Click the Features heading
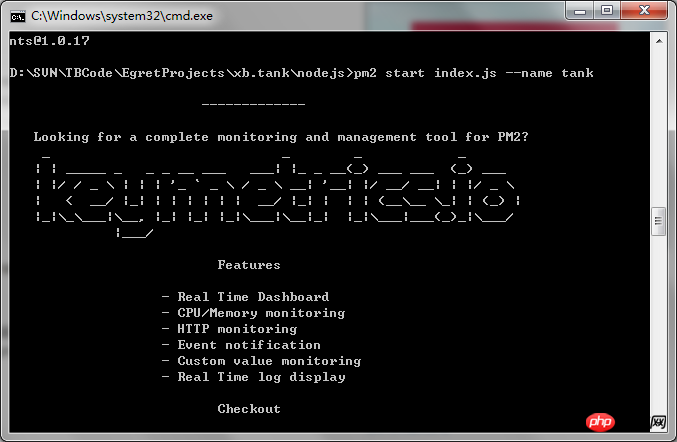677x442 pixels. click(249, 265)
